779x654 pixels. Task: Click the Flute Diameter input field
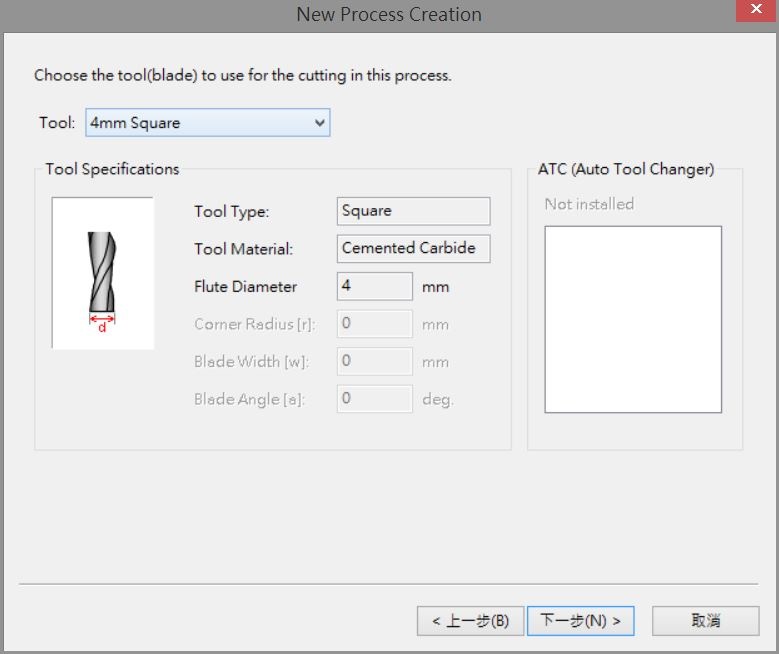(375, 286)
